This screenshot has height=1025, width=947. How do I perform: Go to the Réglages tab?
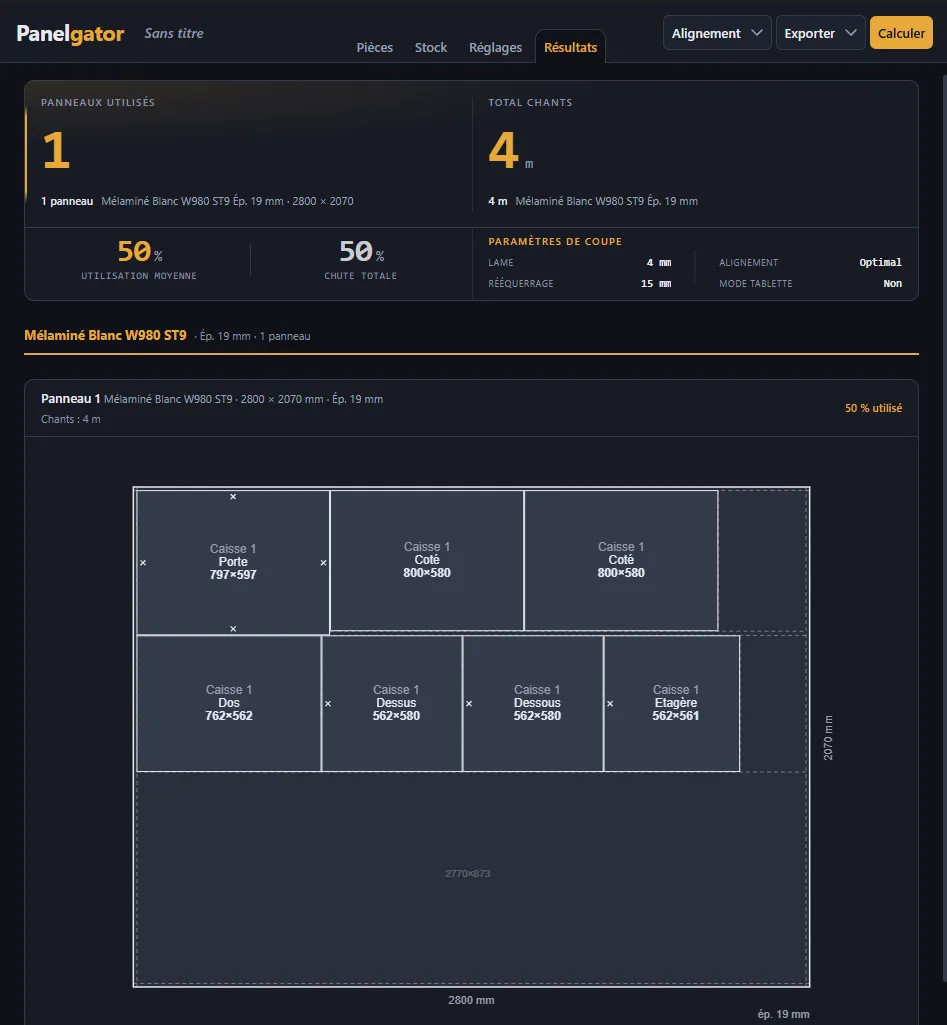(x=495, y=47)
